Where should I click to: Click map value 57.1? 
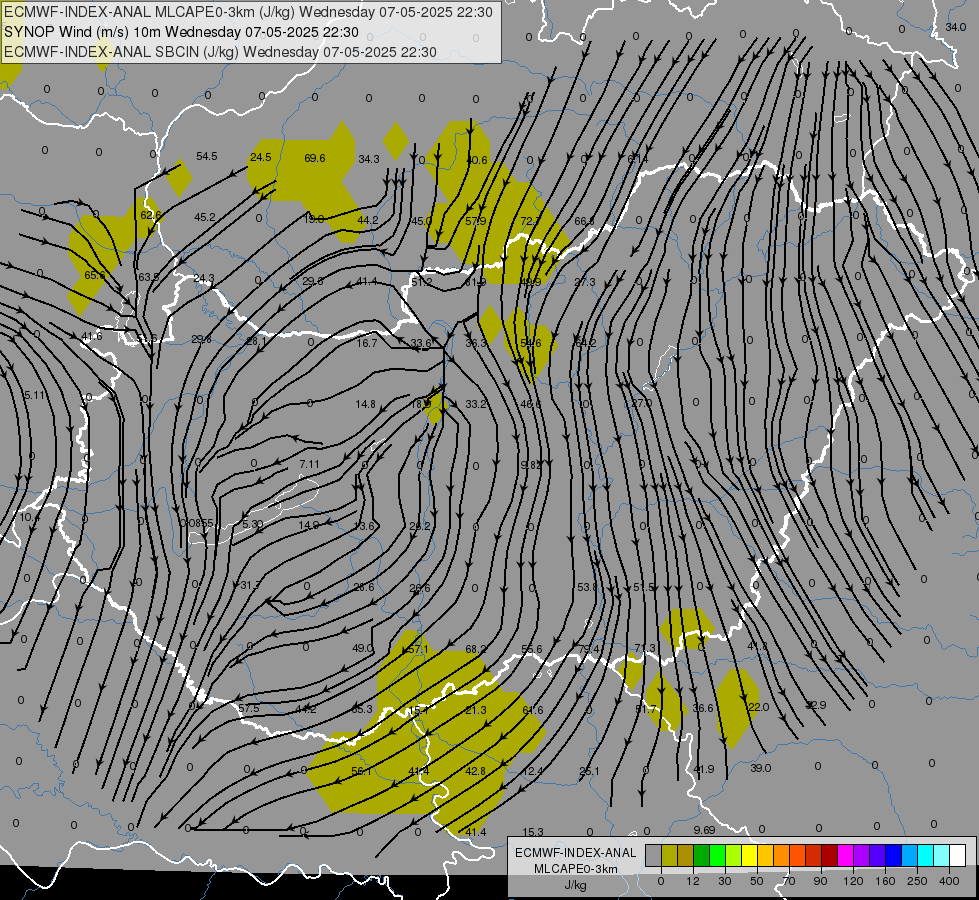coord(418,649)
